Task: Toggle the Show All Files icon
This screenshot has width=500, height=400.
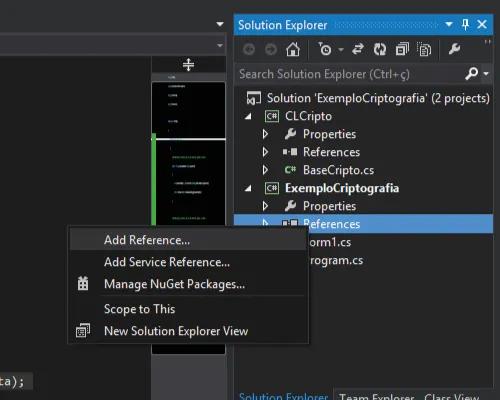Action: 424,50
